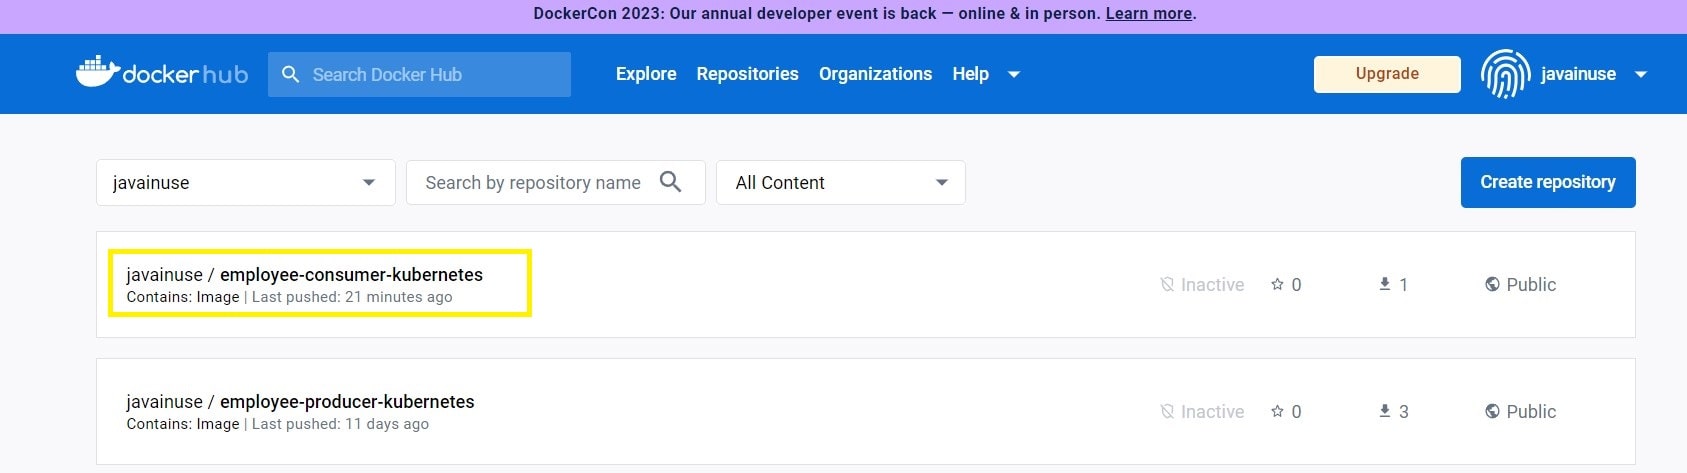Focus the Search by repository name field
1687x473 pixels.
[556, 183]
